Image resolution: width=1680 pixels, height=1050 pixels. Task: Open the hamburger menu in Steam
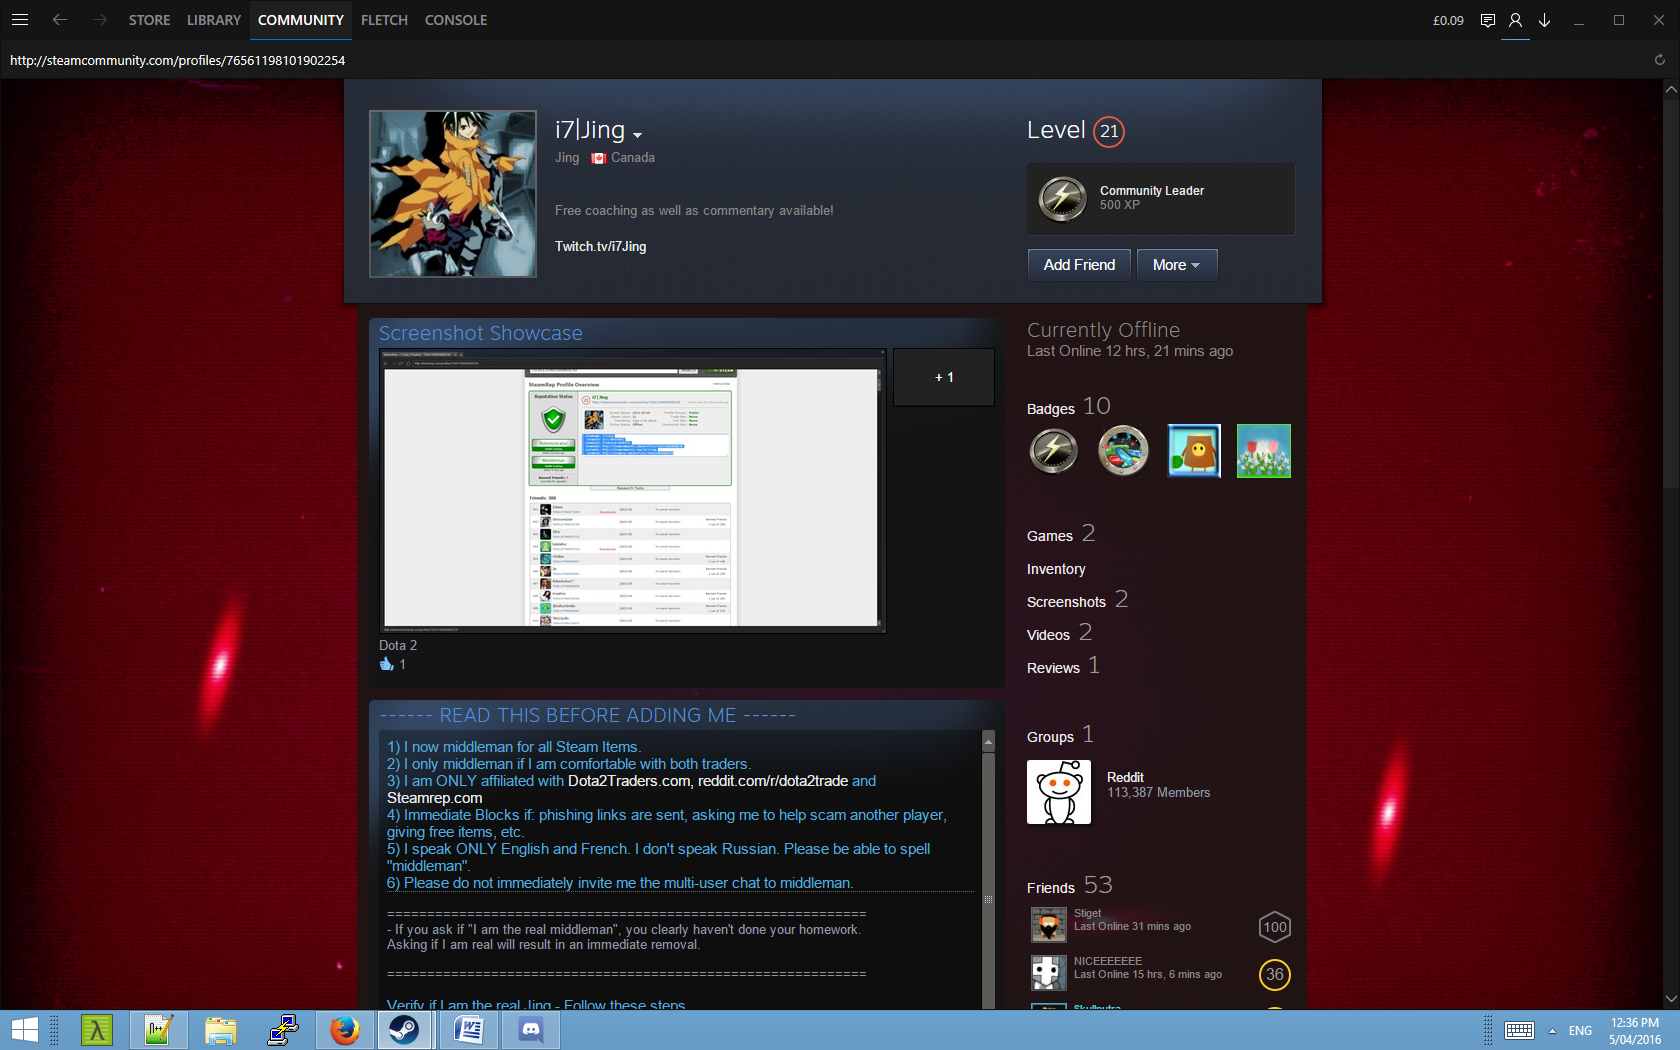[20, 20]
